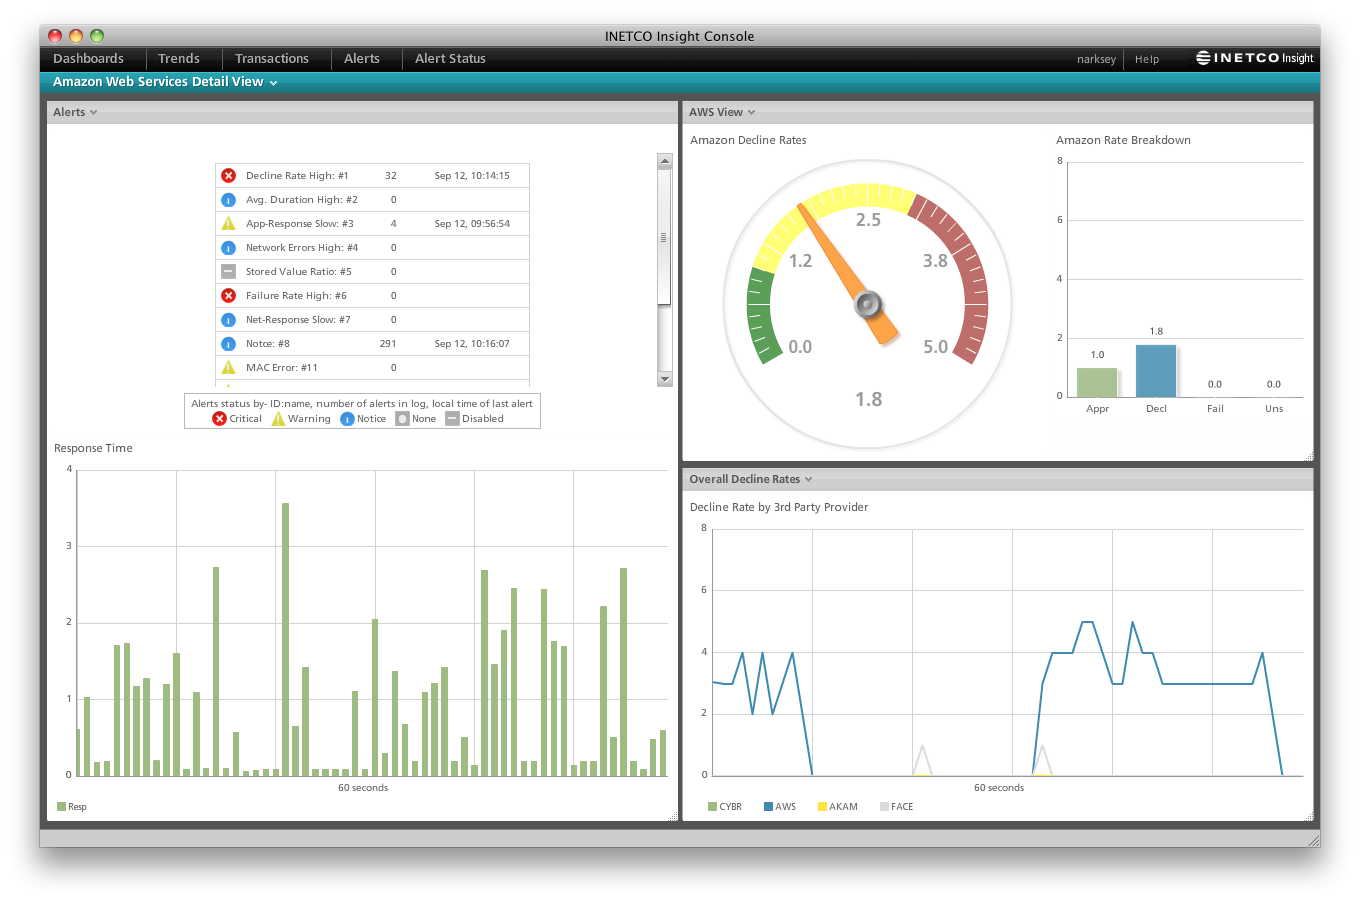Click the scroll down arrow of alerts list
This screenshot has width=1360, height=902.
tap(664, 379)
